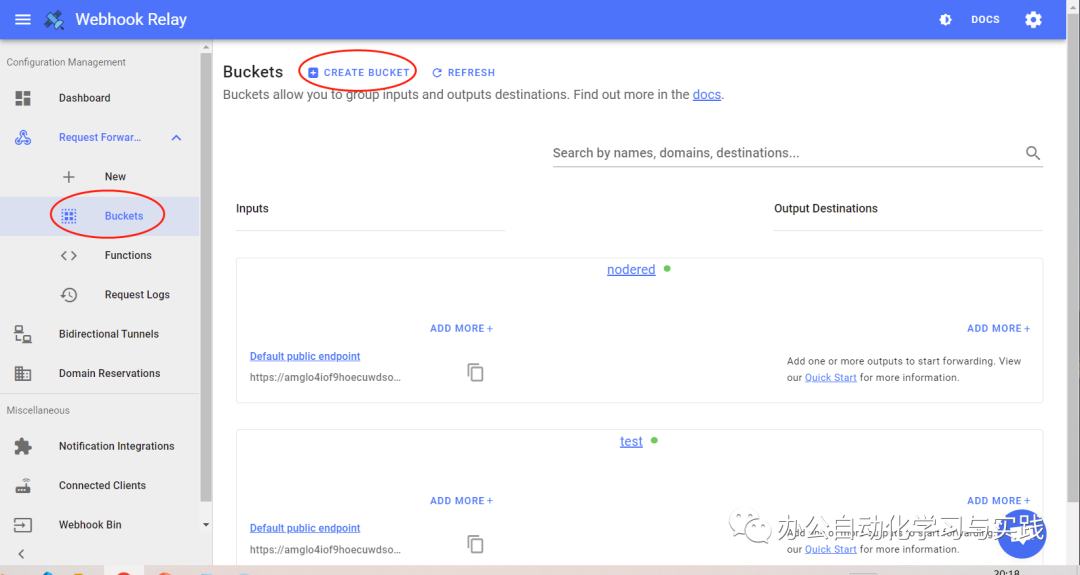This screenshot has height=575, width=1080.
Task: Click ADD MORE output for test
Action: 999,501
